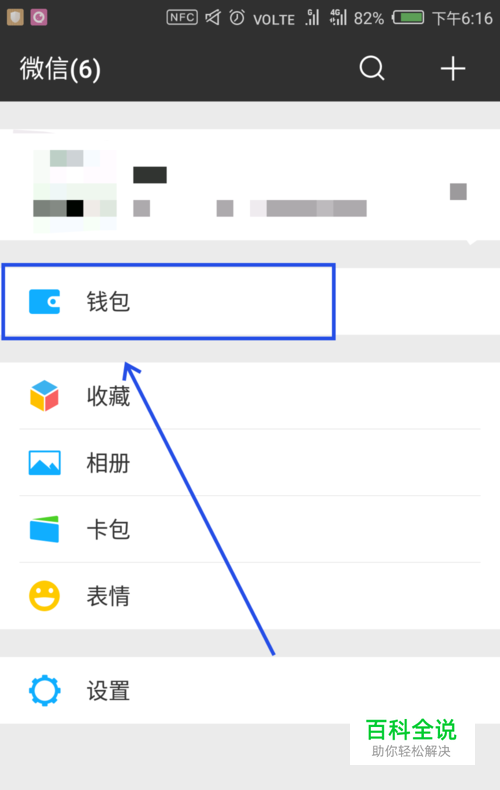Screen dimensions: 500x790
Task: Open the 表情 menu entry
Action: (250, 596)
